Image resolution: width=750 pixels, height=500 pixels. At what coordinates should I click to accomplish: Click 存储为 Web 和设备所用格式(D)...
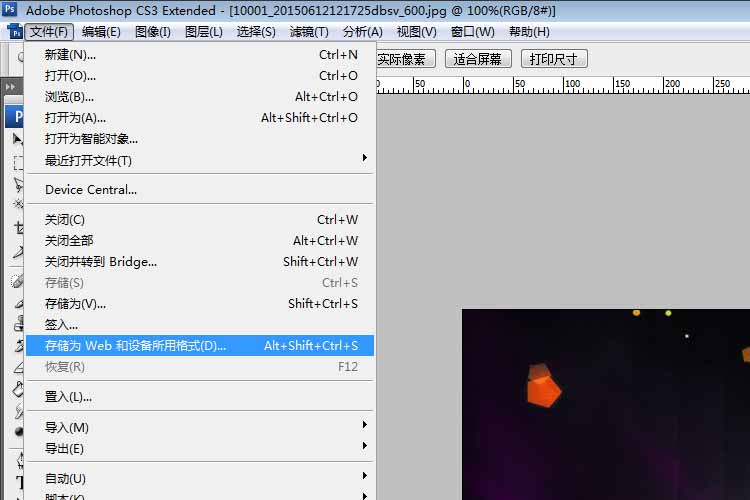(136, 346)
